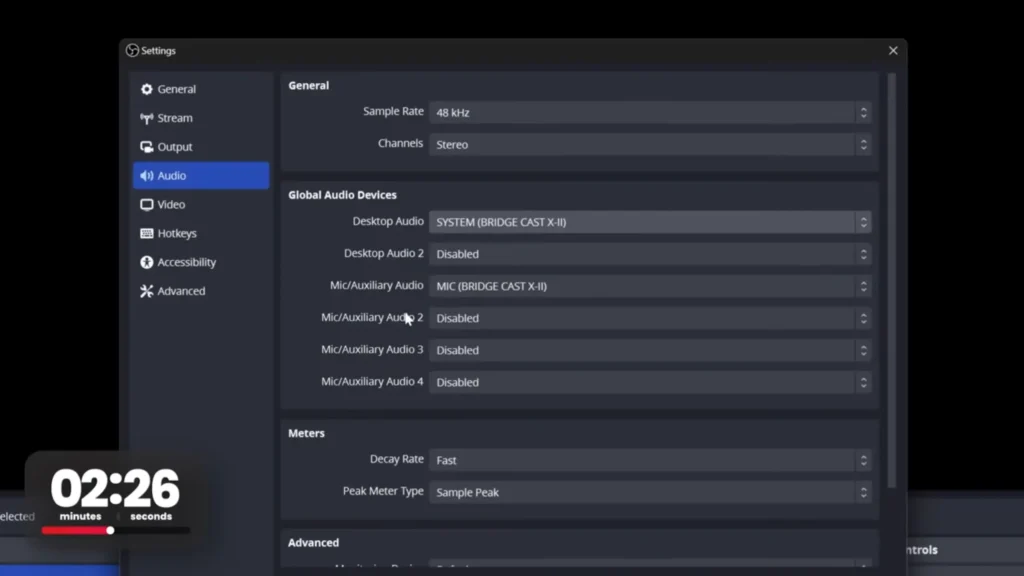Click the Stream antenna icon
Image resolution: width=1024 pixels, height=576 pixels.
click(146, 118)
